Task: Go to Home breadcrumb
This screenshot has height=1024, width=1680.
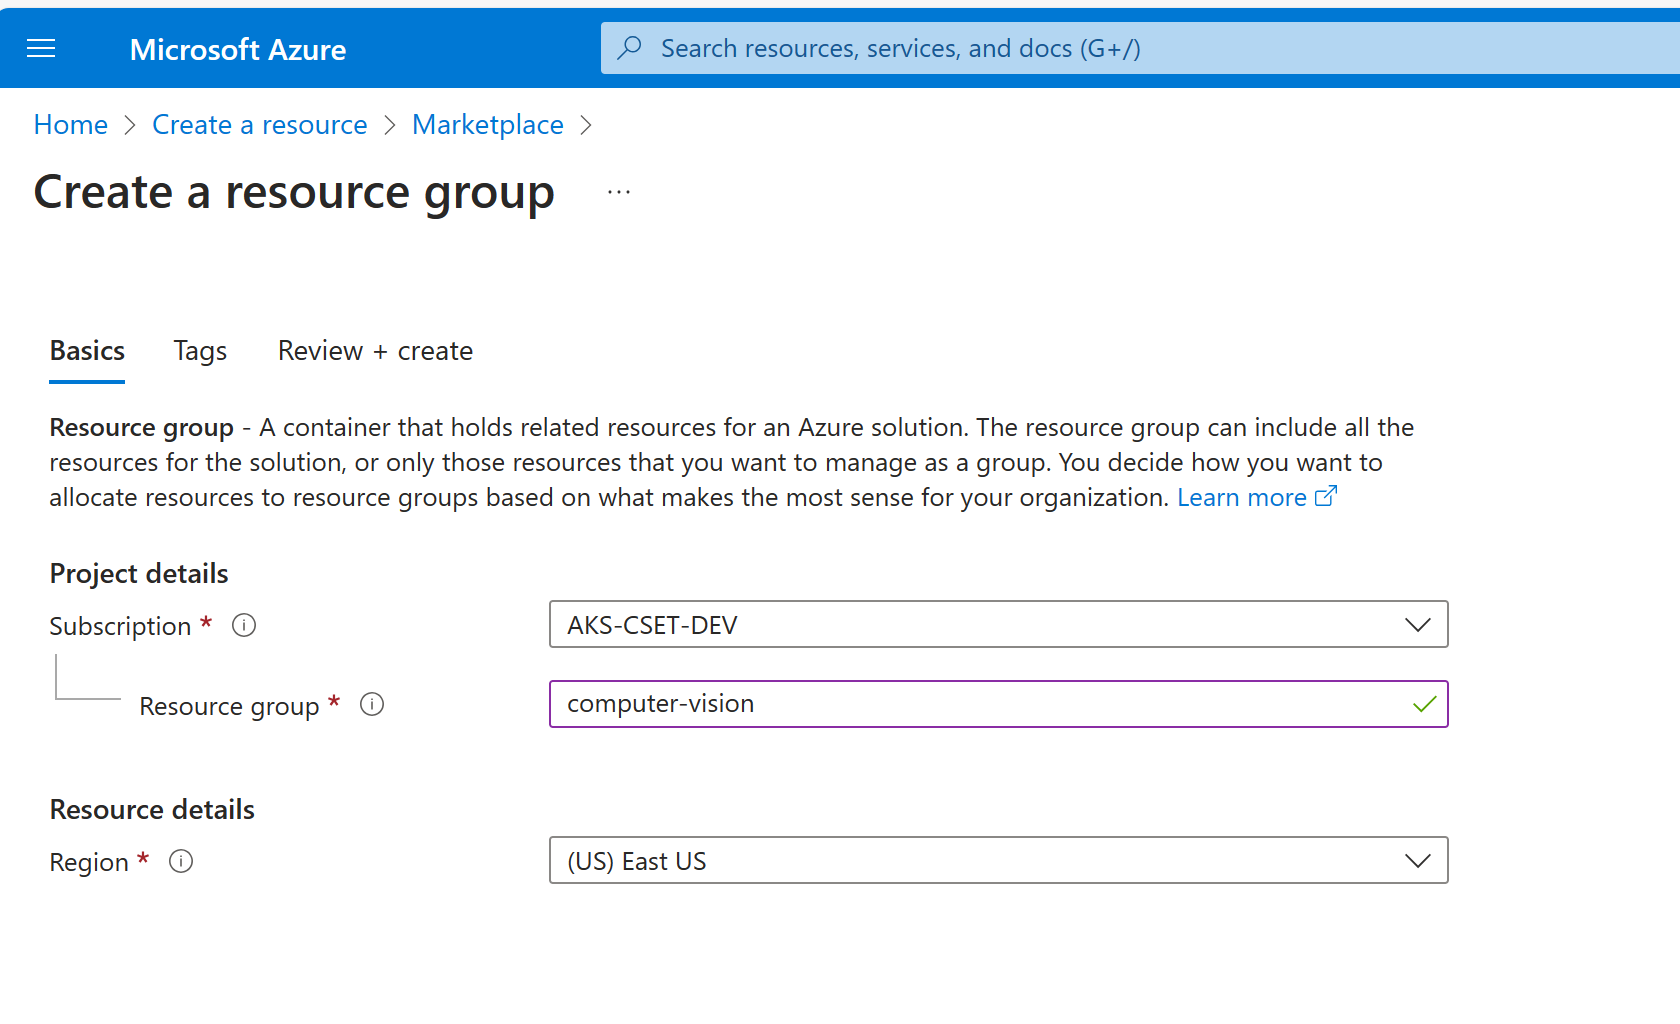Action: click(x=71, y=125)
